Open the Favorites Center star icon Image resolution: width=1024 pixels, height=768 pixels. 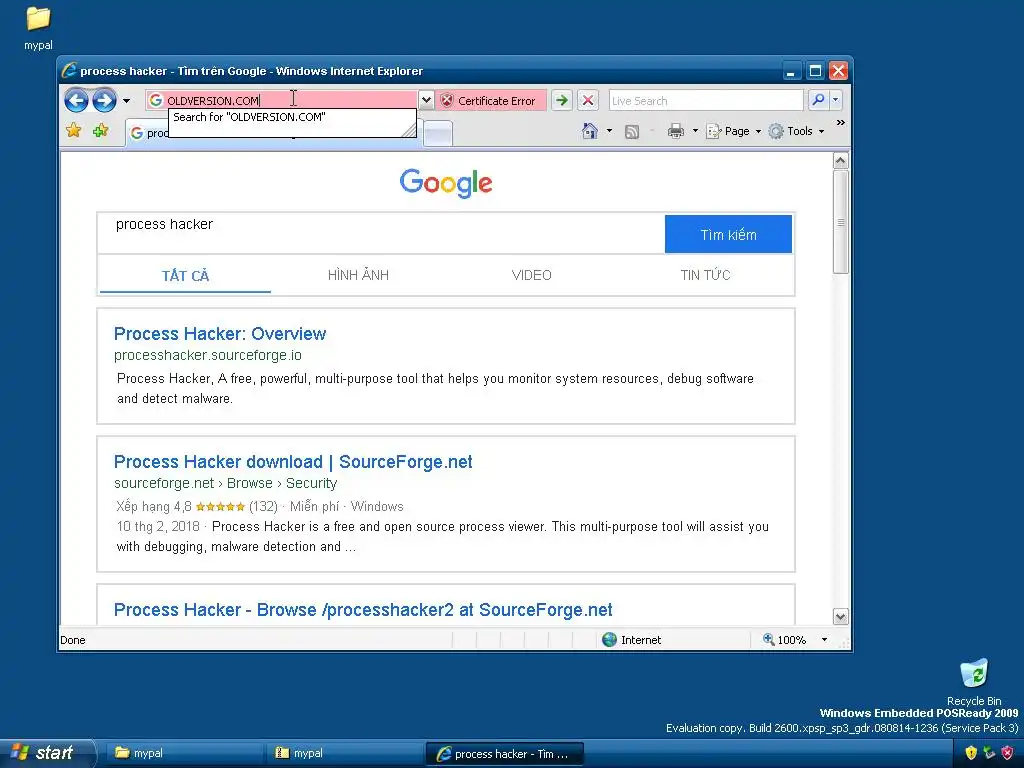[74, 131]
